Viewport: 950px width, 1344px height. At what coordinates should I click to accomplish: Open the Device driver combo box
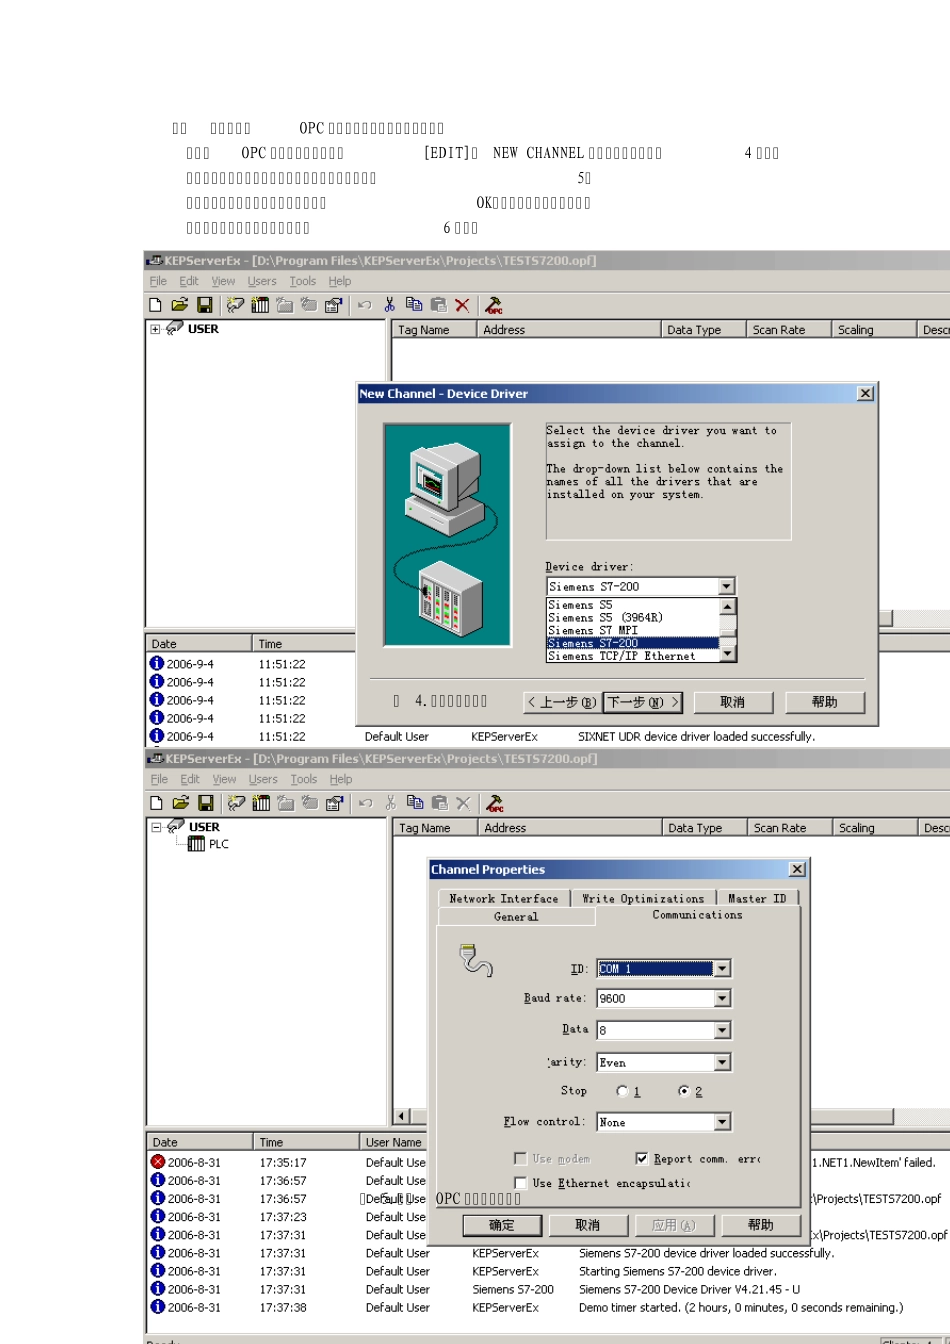click(x=726, y=587)
